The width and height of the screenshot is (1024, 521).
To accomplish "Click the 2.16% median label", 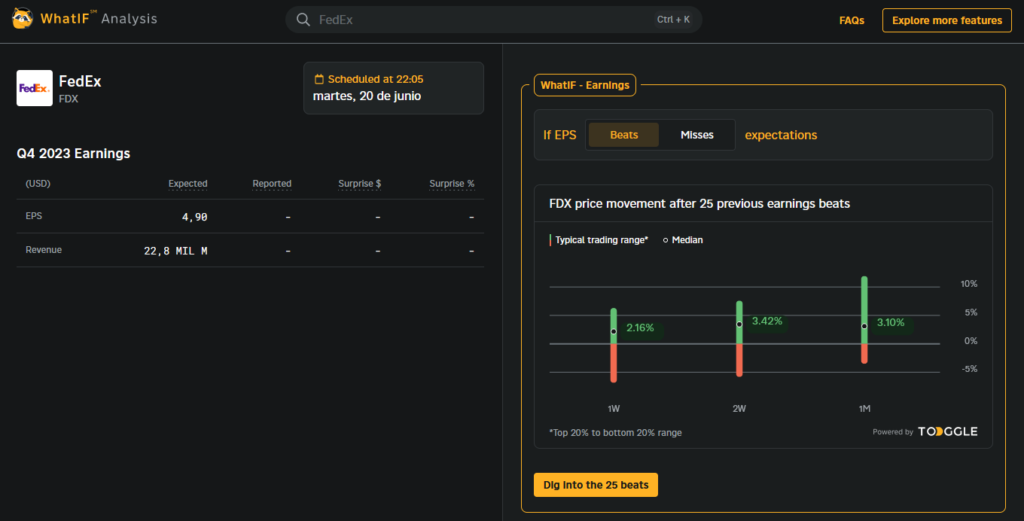I will (640, 328).
